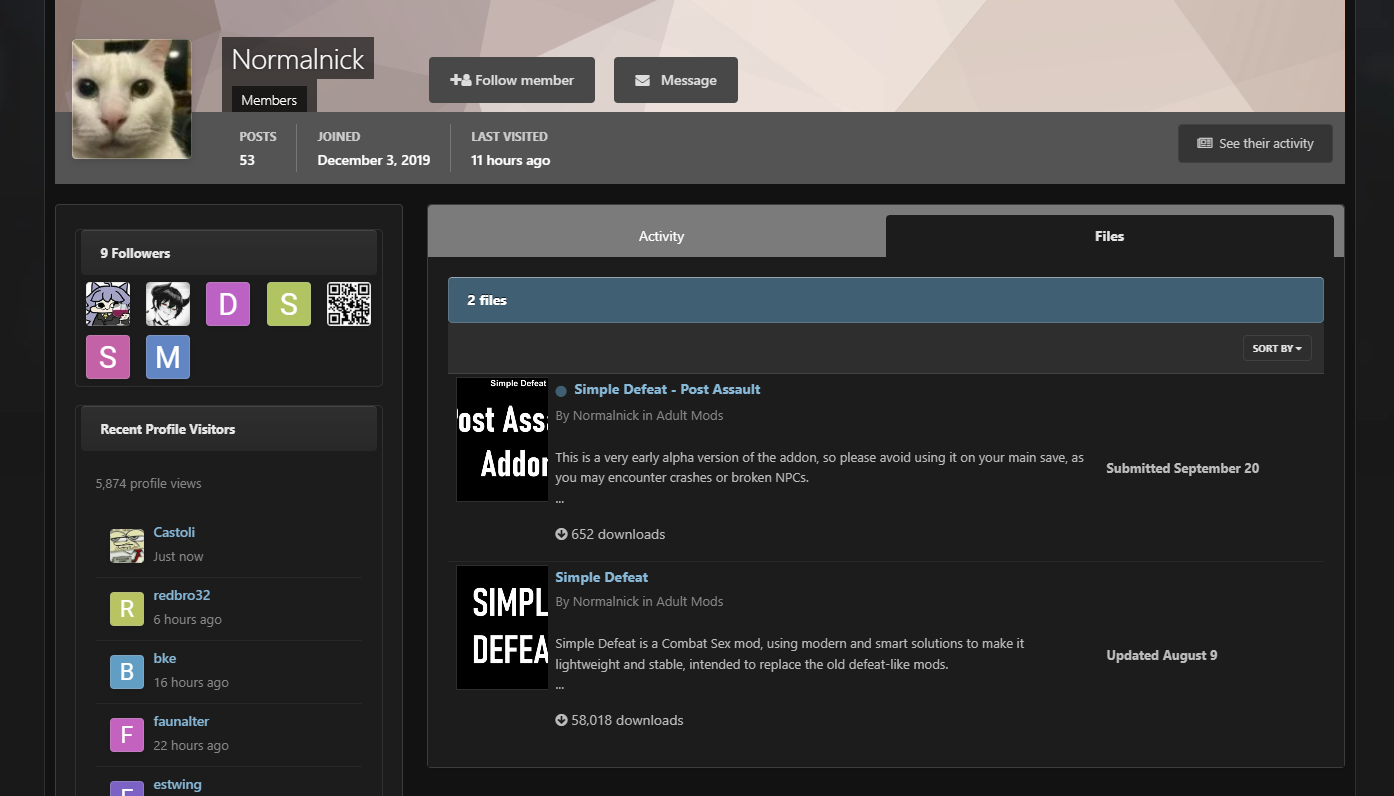Open the Adult Mods category

click(x=697, y=415)
